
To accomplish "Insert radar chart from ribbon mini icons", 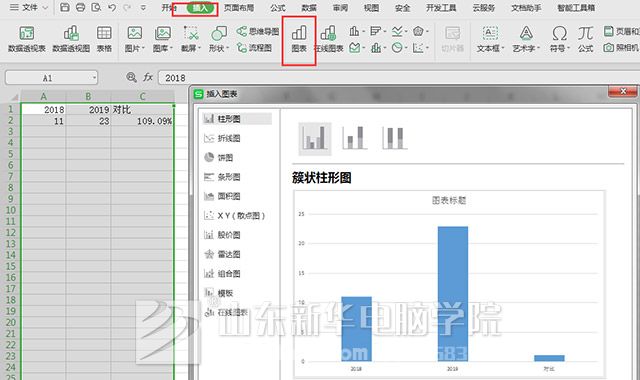I will [418, 31].
